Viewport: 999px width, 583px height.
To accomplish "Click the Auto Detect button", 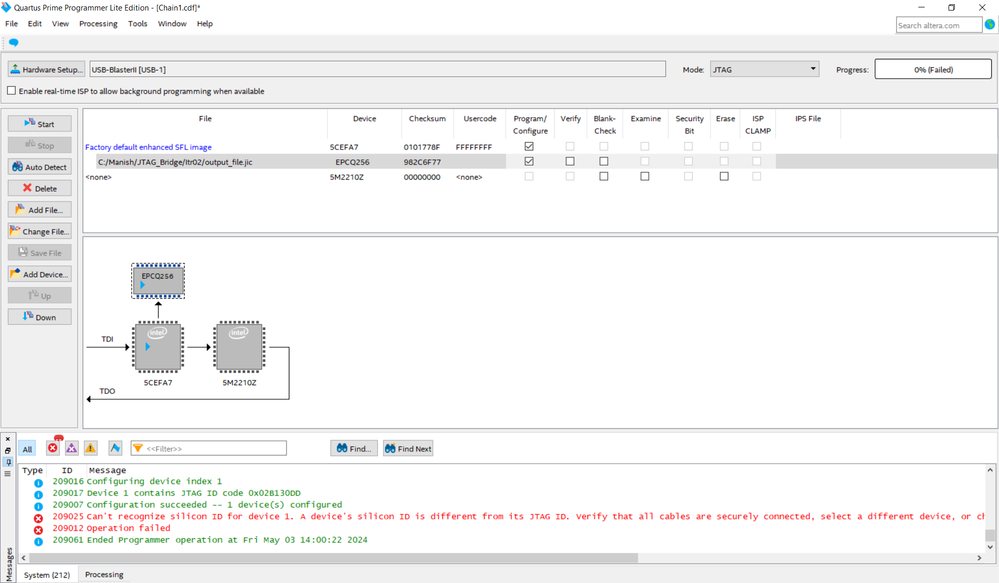I will [40, 167].
